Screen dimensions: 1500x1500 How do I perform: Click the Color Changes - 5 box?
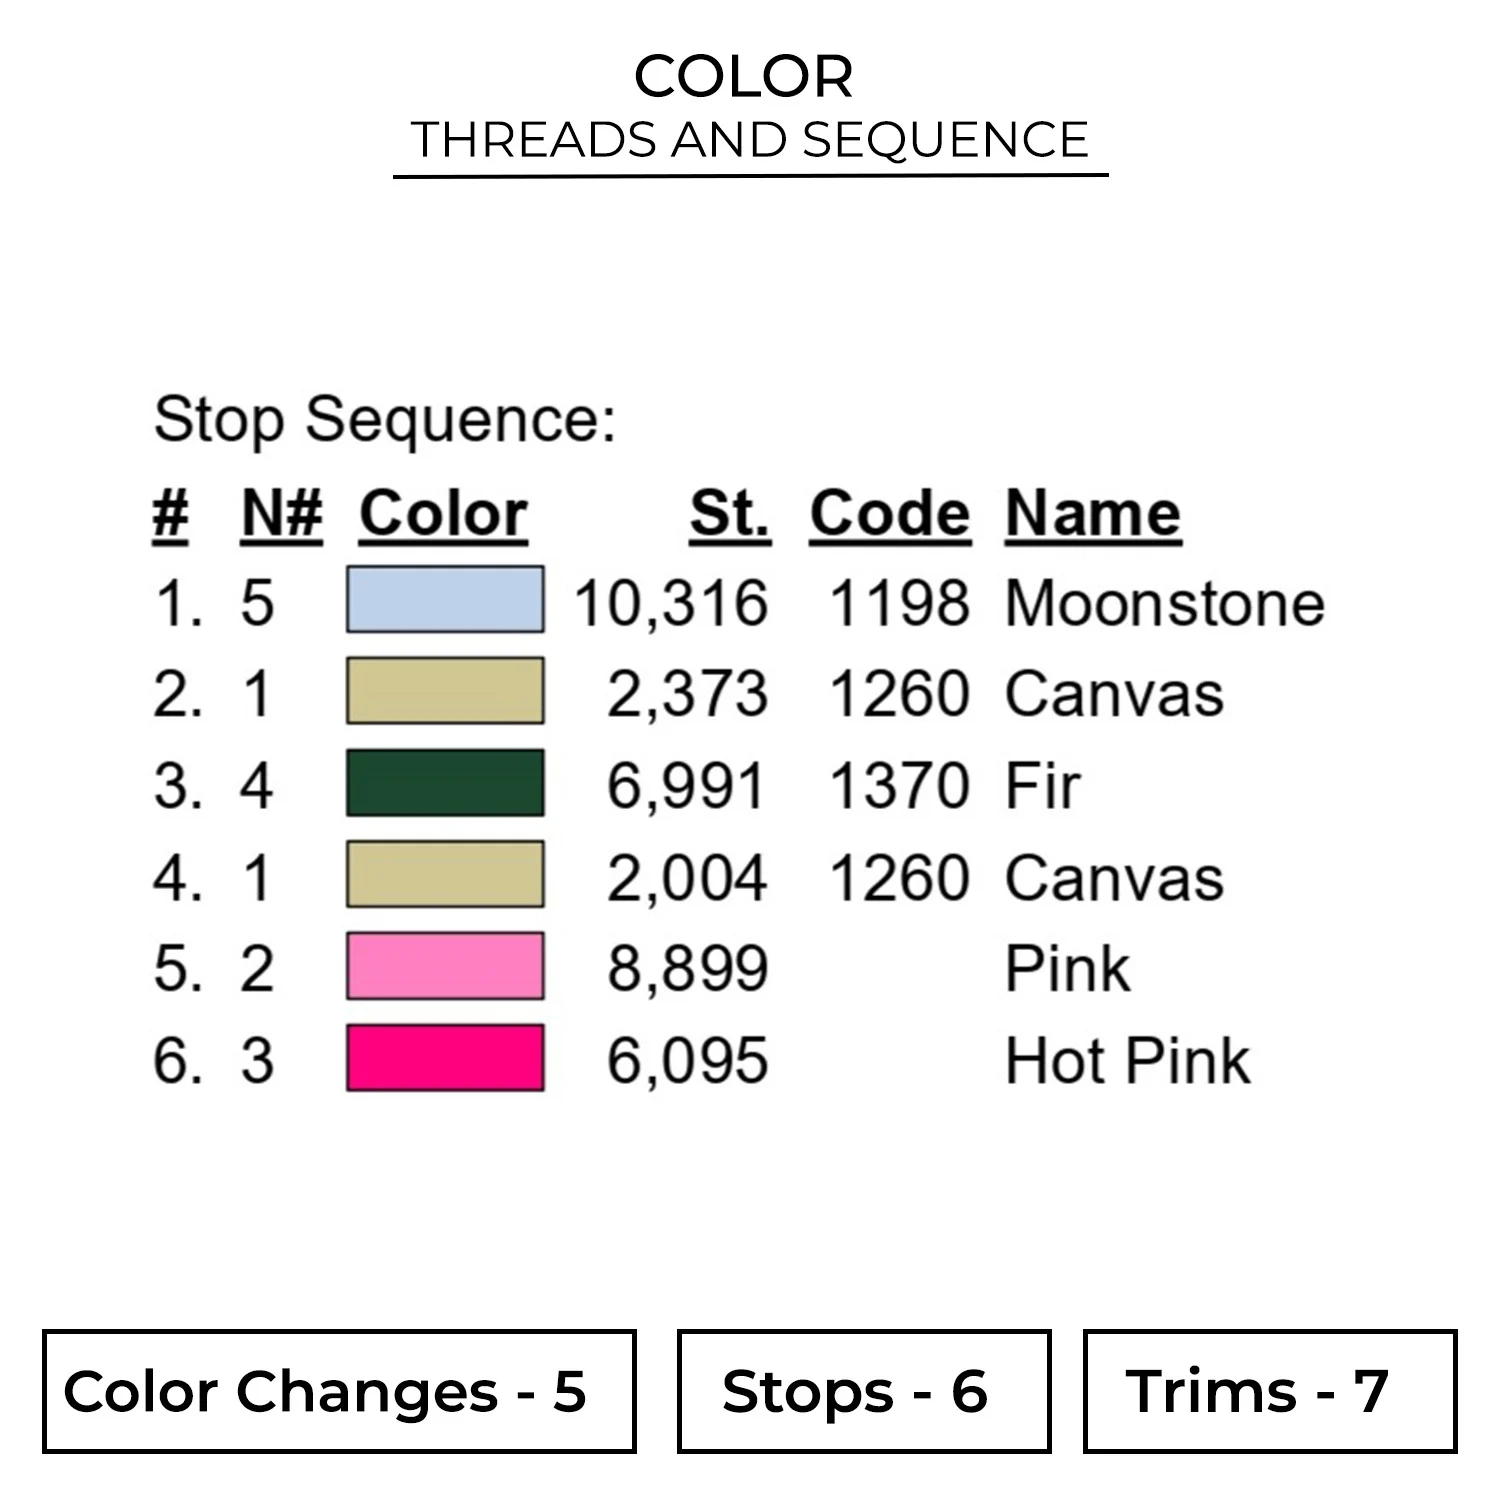(x=339, y=1391)
